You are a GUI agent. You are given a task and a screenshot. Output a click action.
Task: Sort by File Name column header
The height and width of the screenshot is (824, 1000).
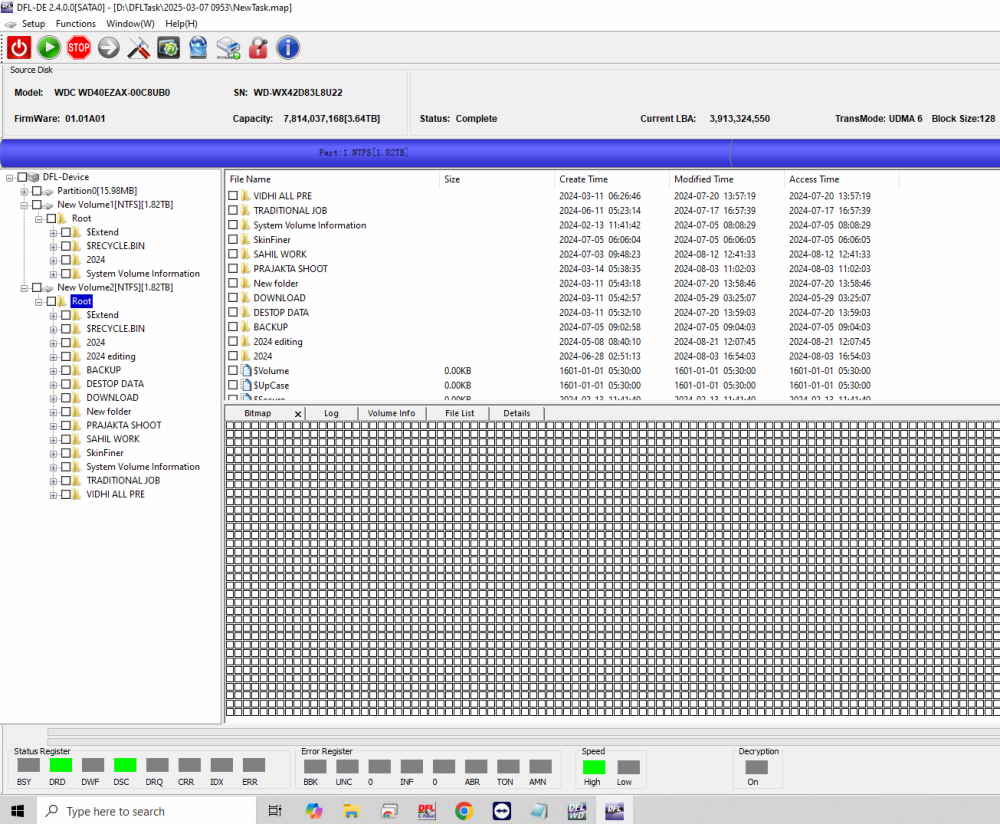coord(332,179)
